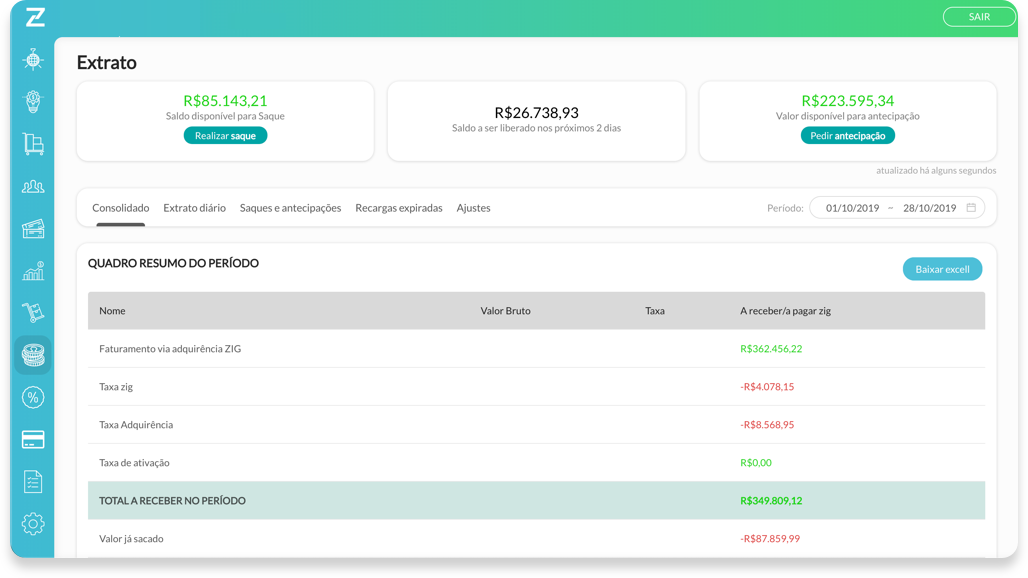Open the bar chart reports icon
1028x578 pixels.
coord(33,271)
